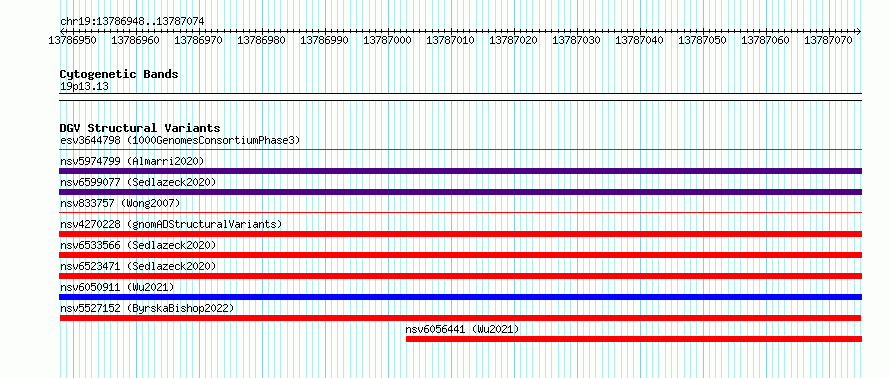
Task: Click the red nsv5527152 variant bar
Action: coord(460,318)
